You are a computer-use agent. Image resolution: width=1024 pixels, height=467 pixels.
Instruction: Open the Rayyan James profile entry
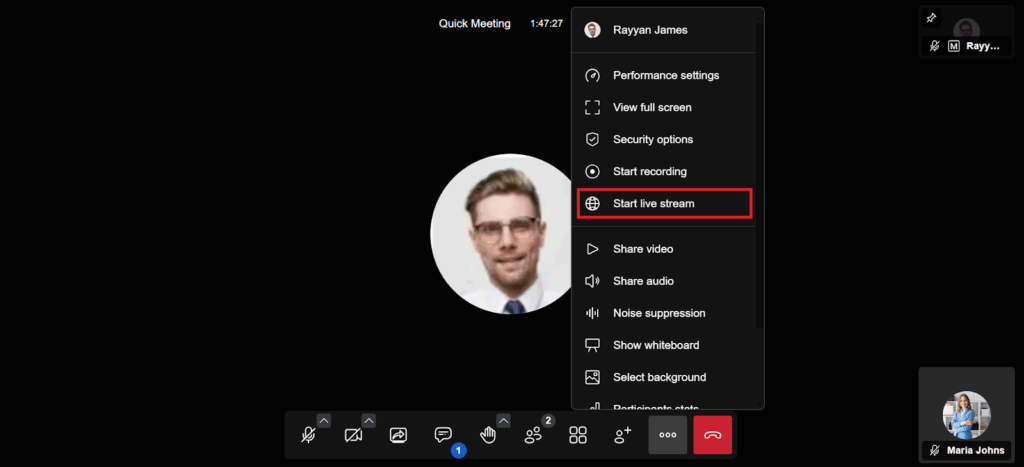click(x=650, y=30)
